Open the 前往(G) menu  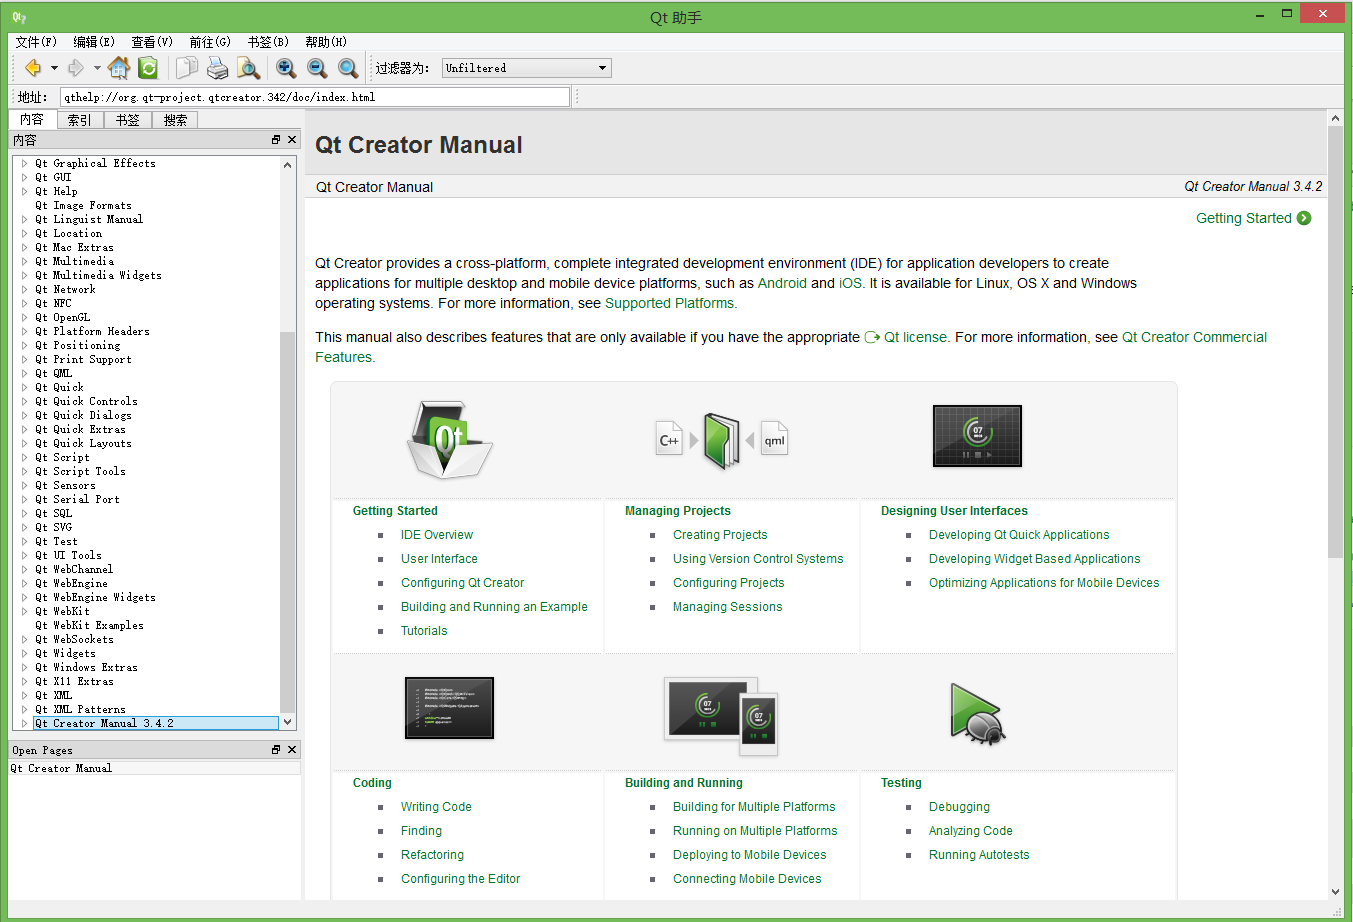click(210, 42)
